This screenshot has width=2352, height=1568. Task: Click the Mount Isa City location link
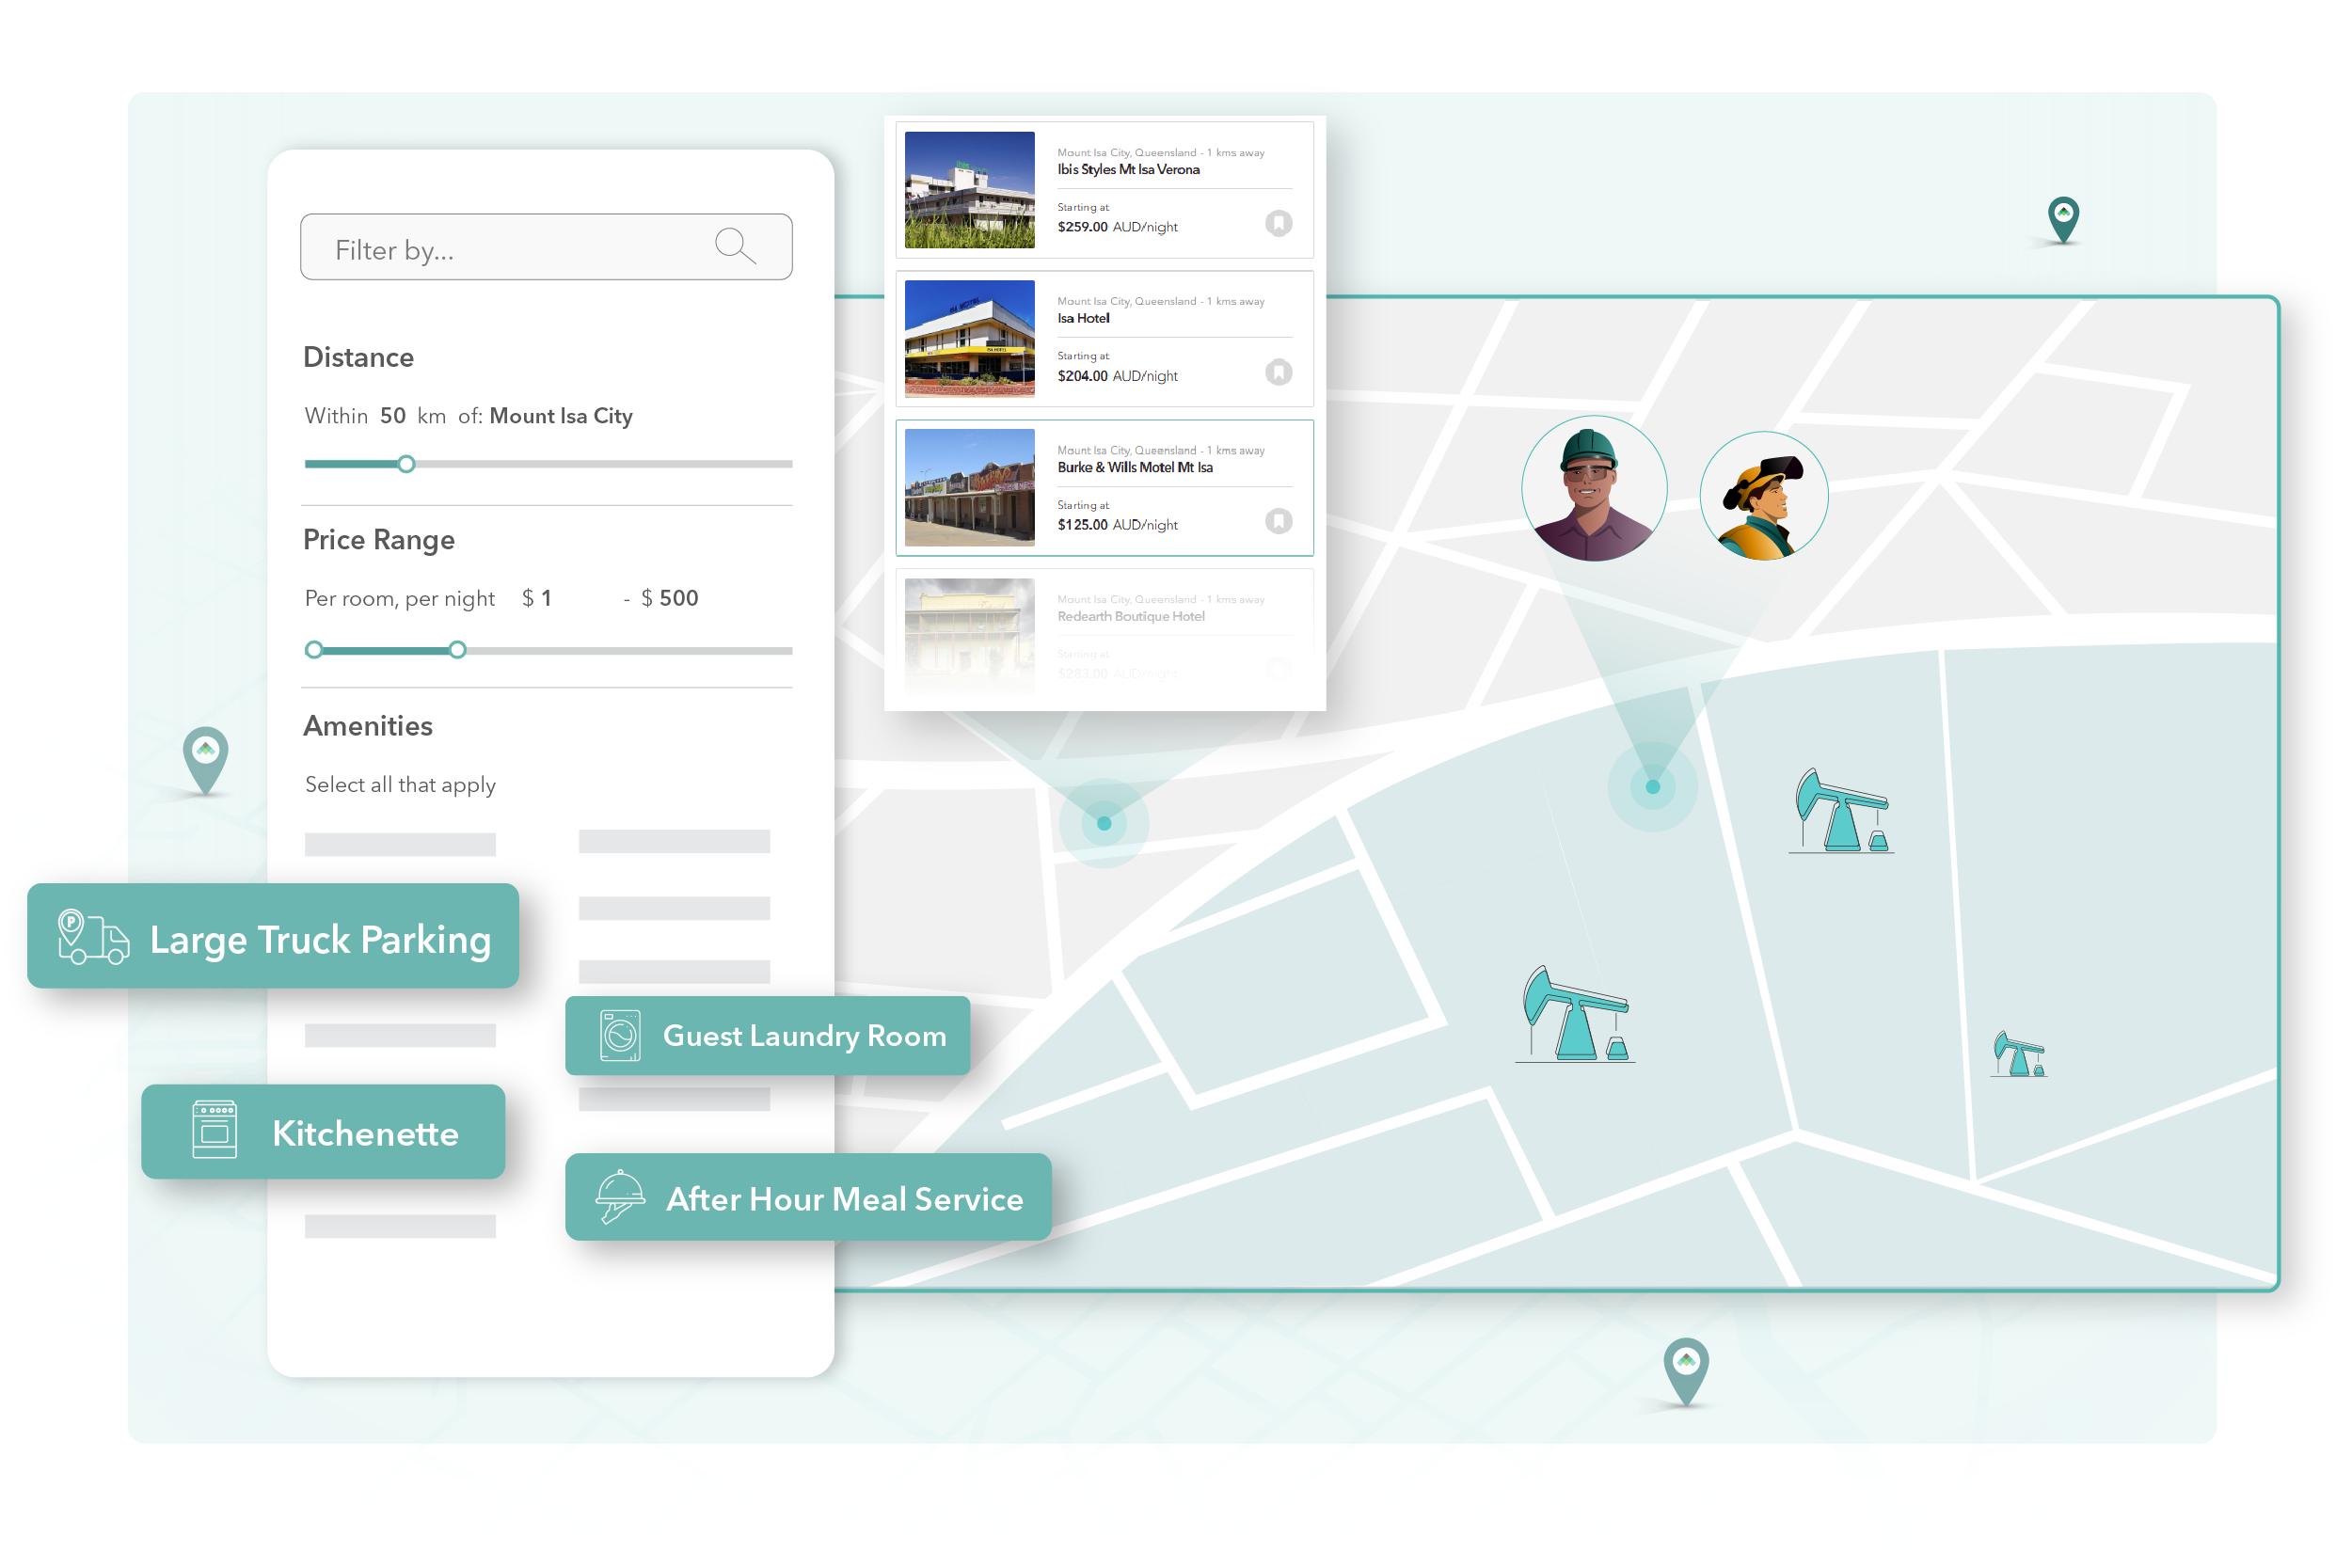(560, 416)
